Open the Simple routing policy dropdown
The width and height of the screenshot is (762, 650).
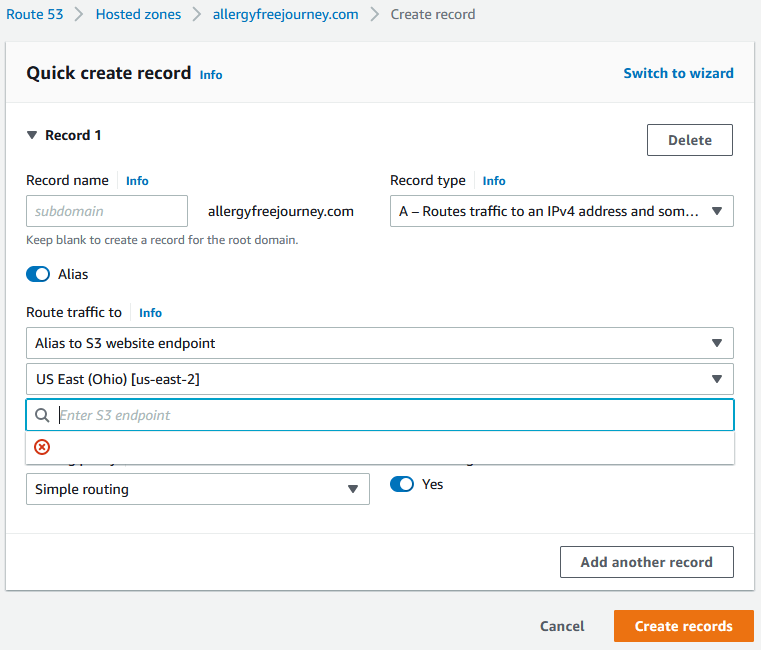coord(197,489)
